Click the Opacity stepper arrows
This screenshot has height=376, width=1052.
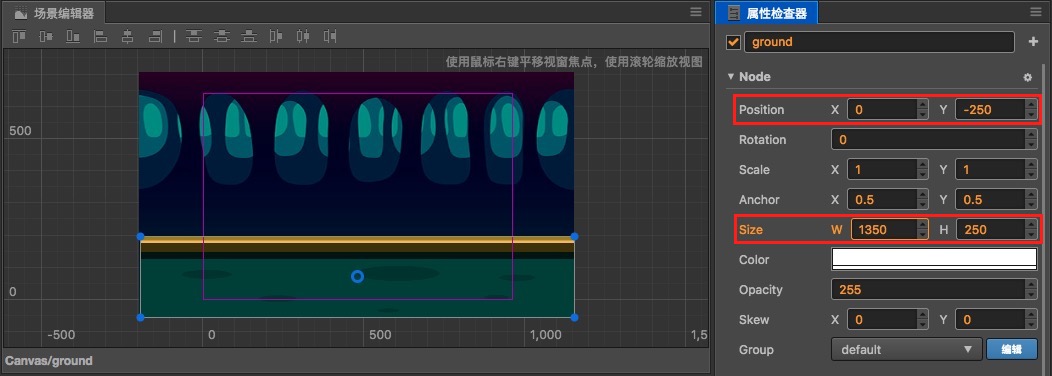coord(1031,289)
